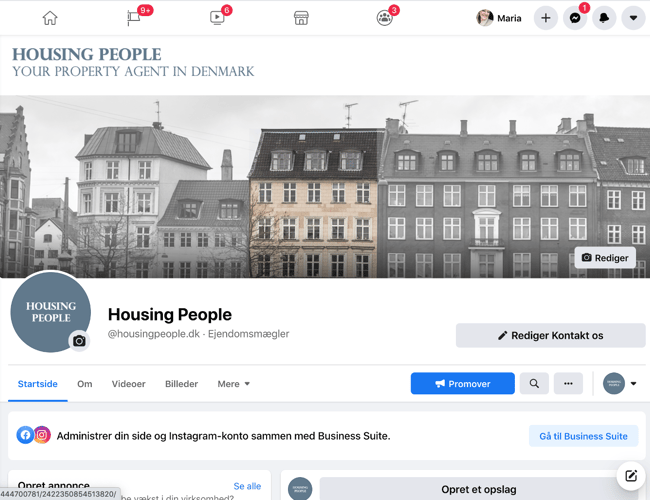The height and width of the screenshot is (500, 650).
Task: Click Gå til Business Suite
Action: tap(583, 436)
